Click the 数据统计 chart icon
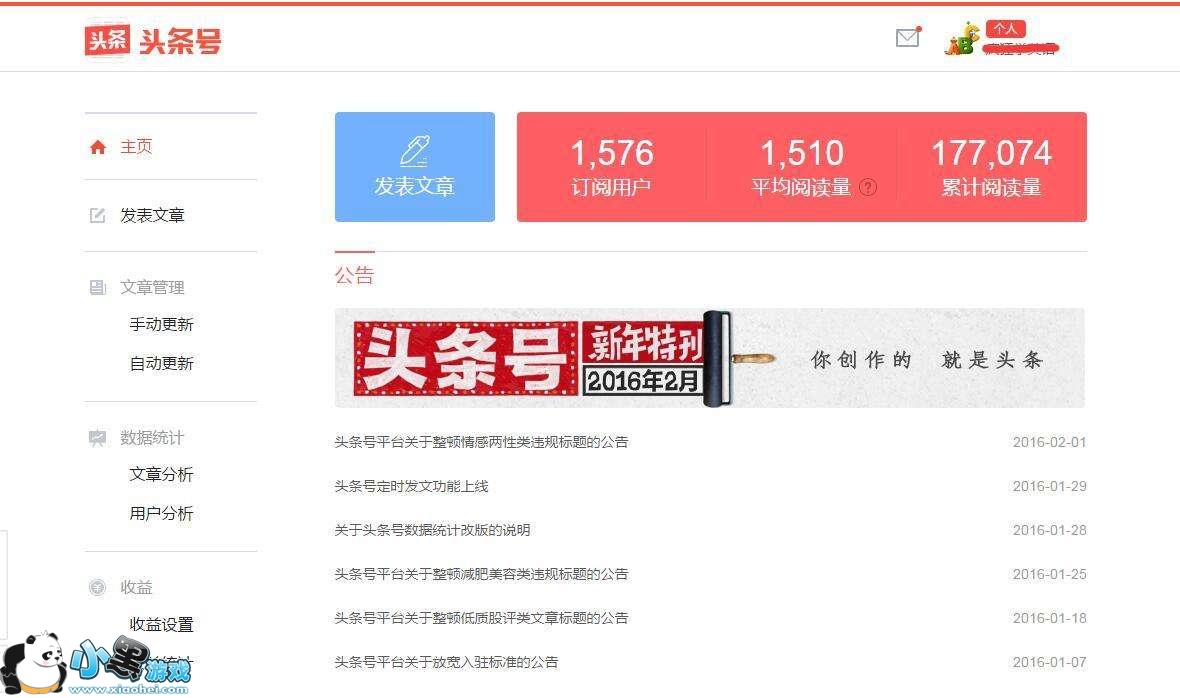Image resolution: width=1180 pixels, height=698 pixels. tap(98, 438)
